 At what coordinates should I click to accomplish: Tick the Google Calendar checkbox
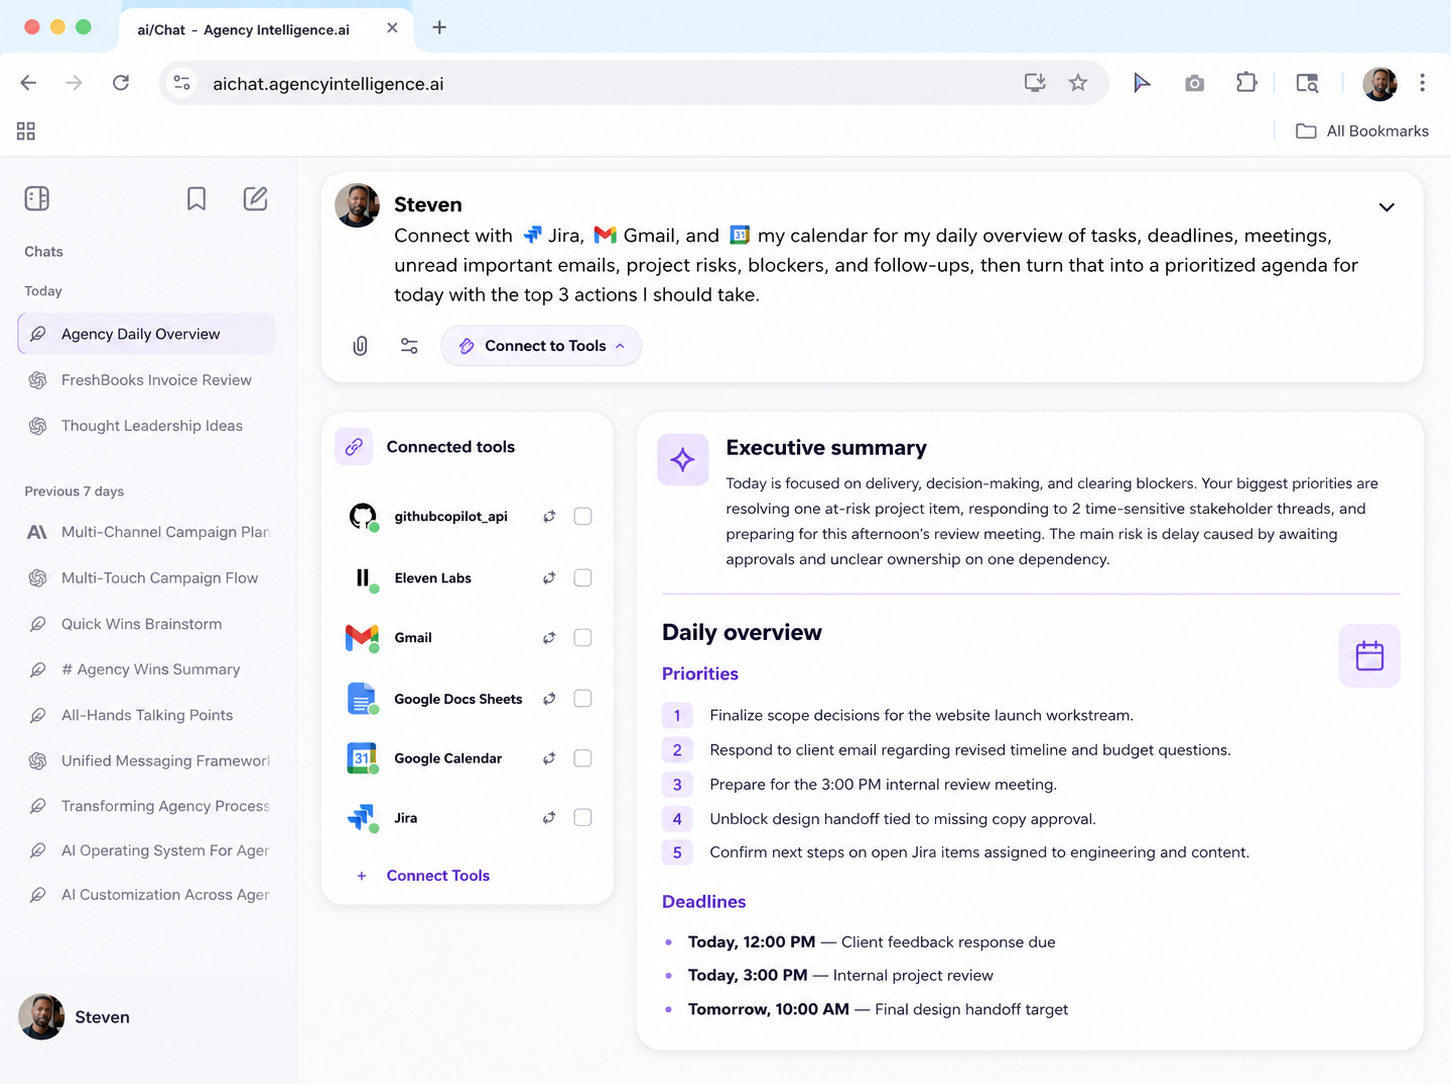click(583, 759)
